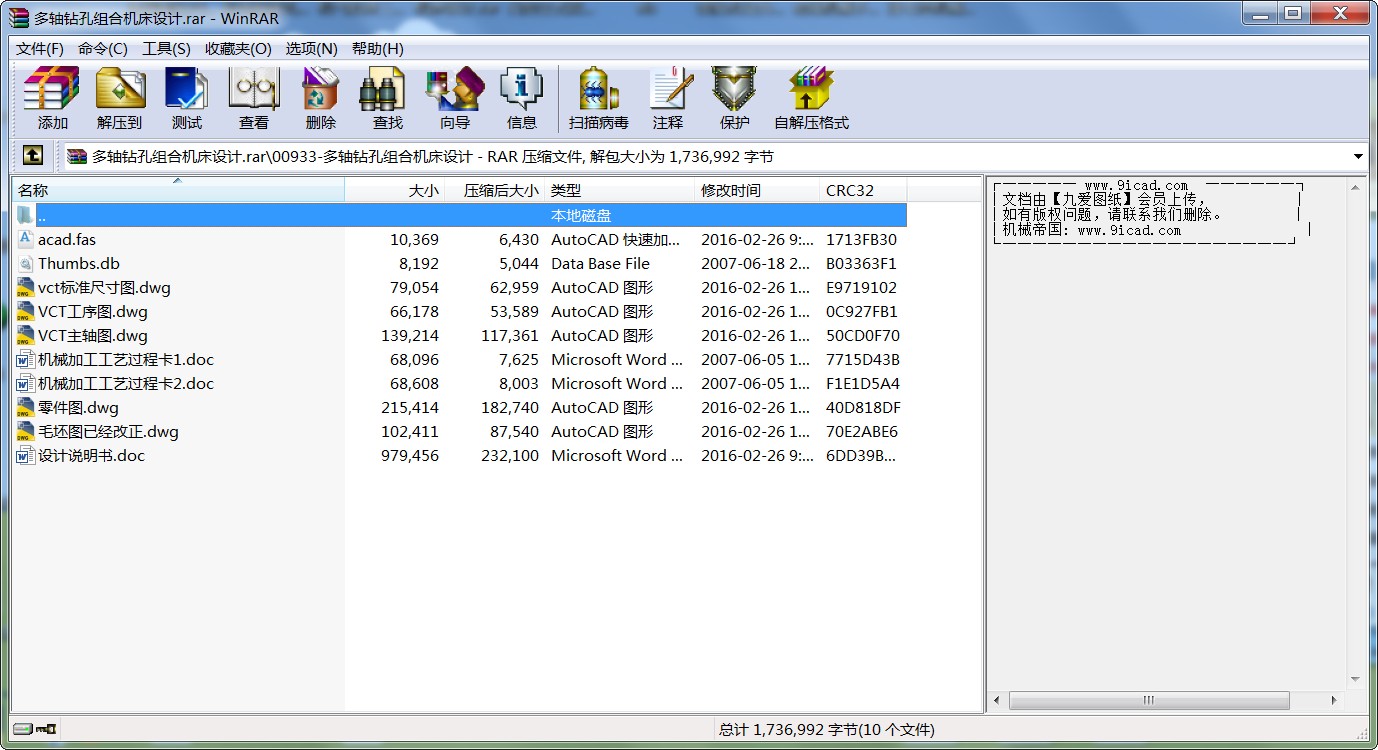Viewport: 1378px width, 750px height.
Task: Select file name VCT主轴图.dwg
Action: tap(92, 335)
